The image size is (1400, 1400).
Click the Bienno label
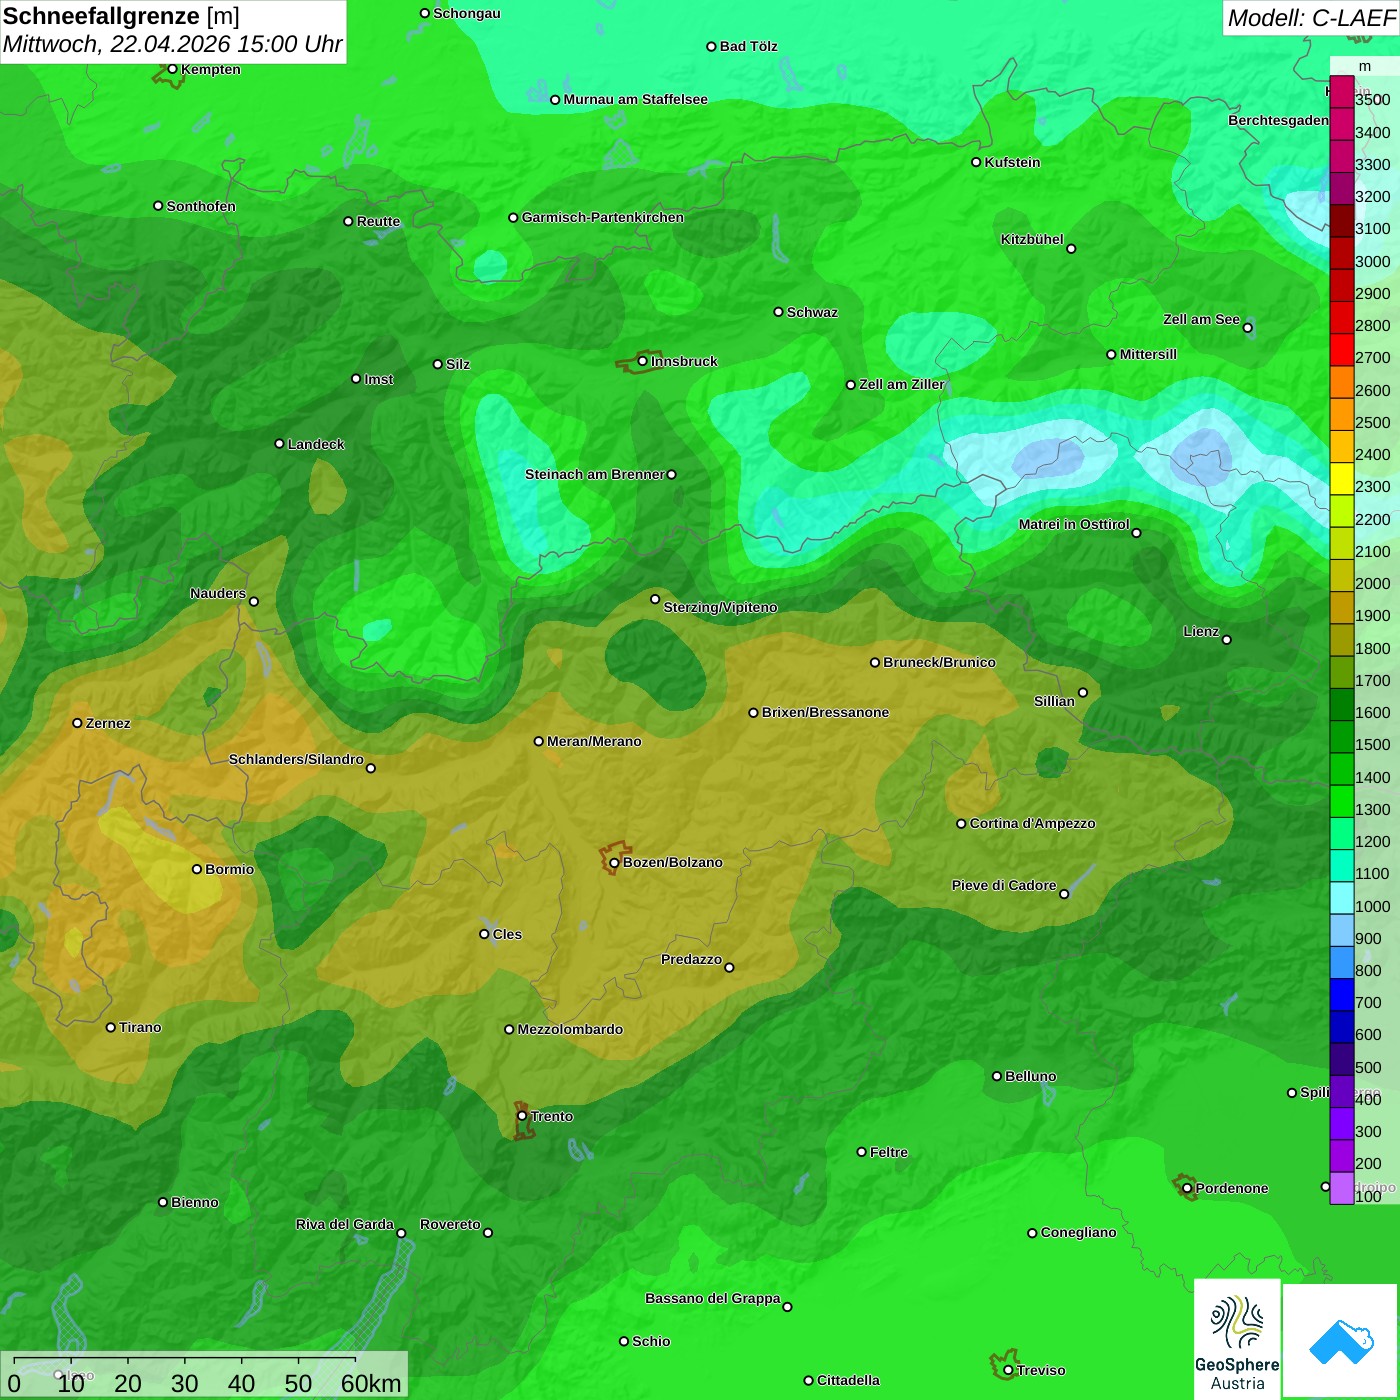(194, 1202)
